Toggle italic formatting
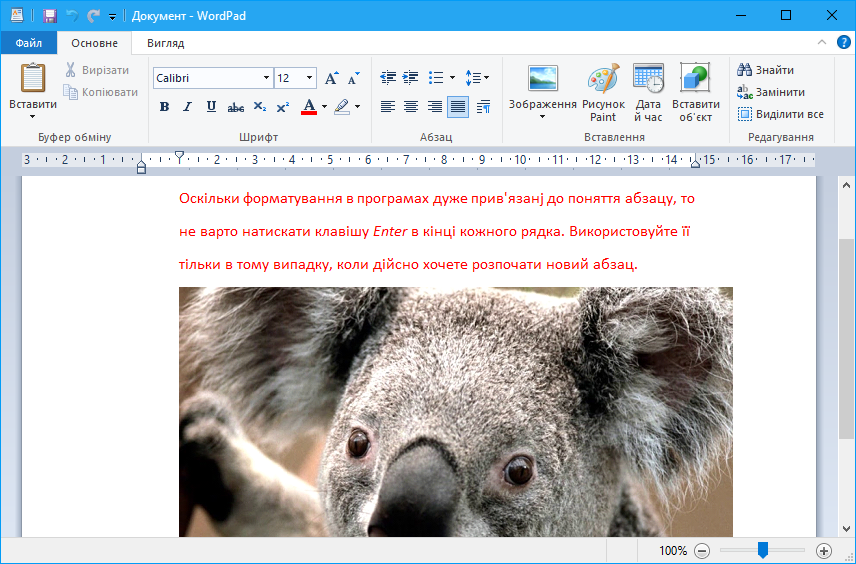 [188, 106]
